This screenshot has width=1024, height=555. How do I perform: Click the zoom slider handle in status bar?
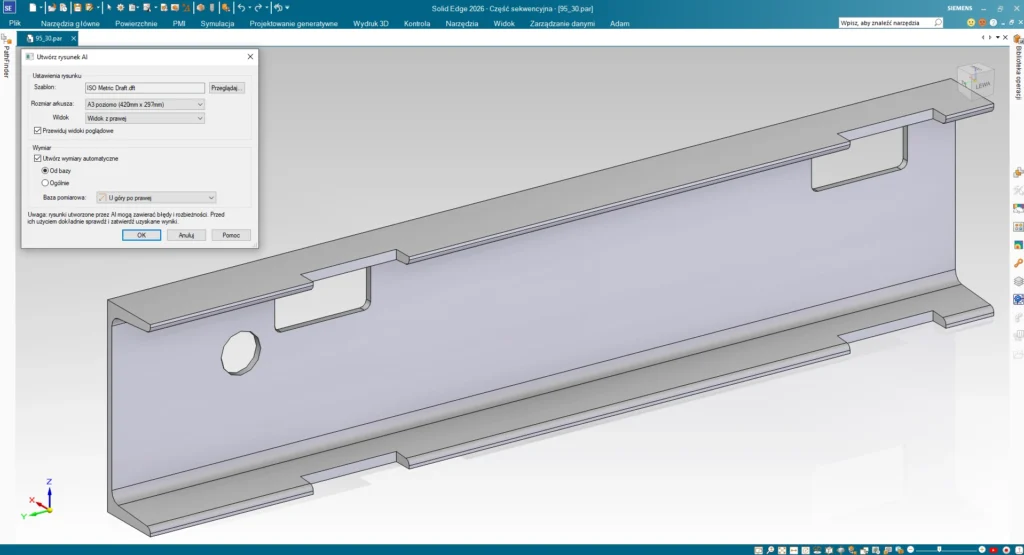tap(939, 549)
